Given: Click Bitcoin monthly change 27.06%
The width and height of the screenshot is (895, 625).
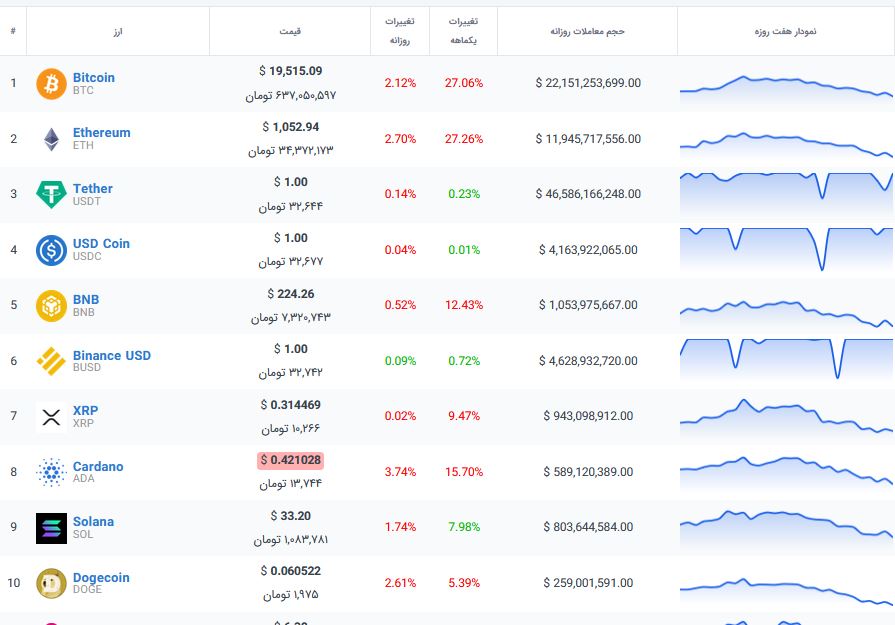Looking at the screenshot, I should click(x=464, y=83).
